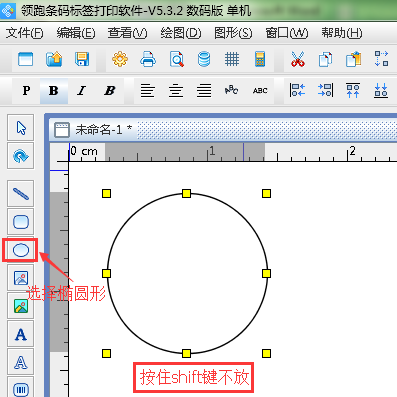Open the 图形(S) menu
The width and height of the screenshot is (397, 397).
point(233,33)
